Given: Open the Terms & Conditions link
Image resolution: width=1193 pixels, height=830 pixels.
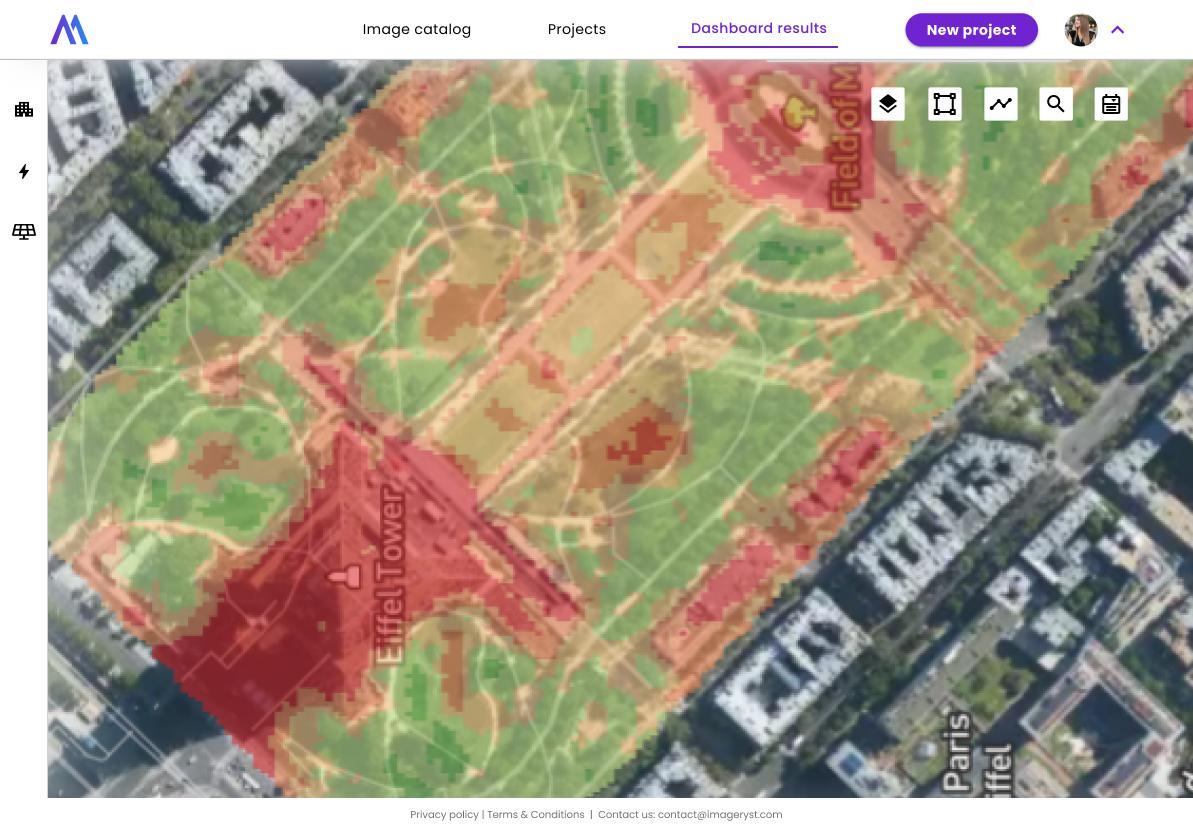Looking at the screenshot, I should (536, 815).
